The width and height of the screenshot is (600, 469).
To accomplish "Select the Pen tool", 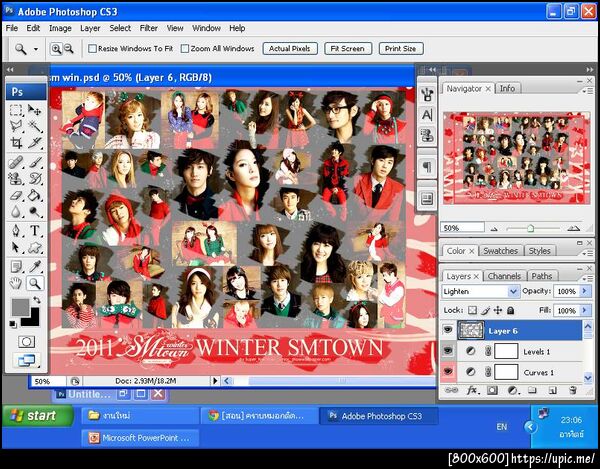I will point(16,231).
